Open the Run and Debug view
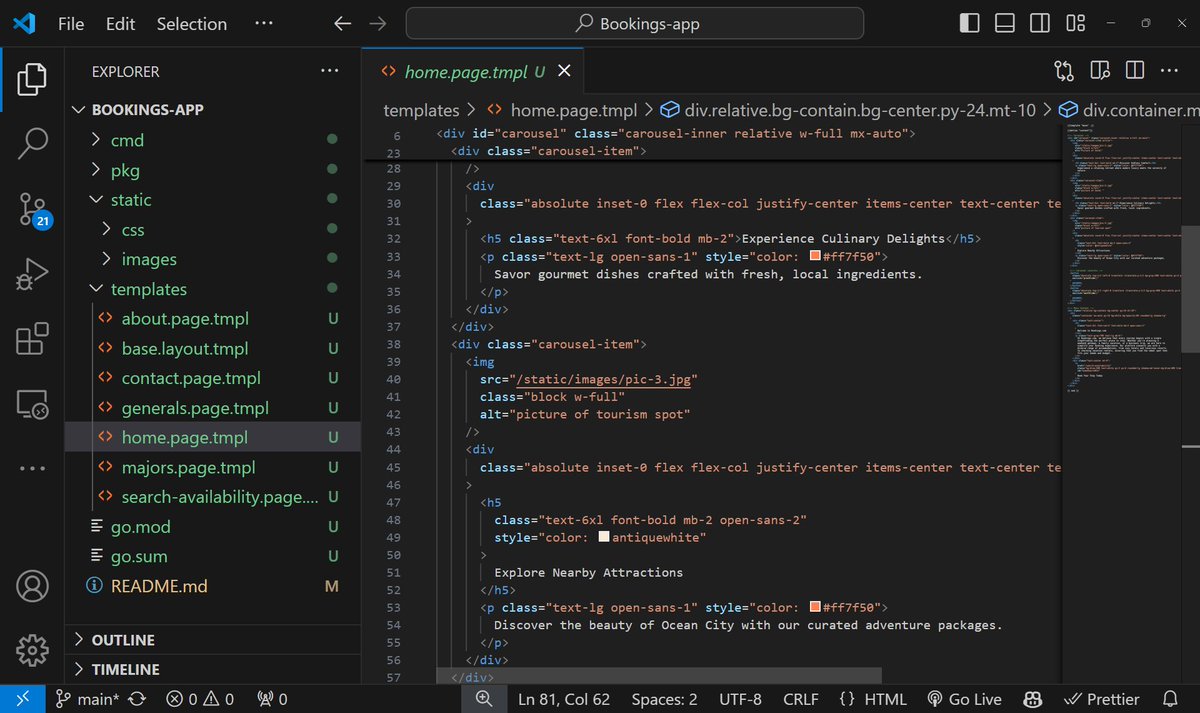The image size is (1200, 713). tap(32, 274)
